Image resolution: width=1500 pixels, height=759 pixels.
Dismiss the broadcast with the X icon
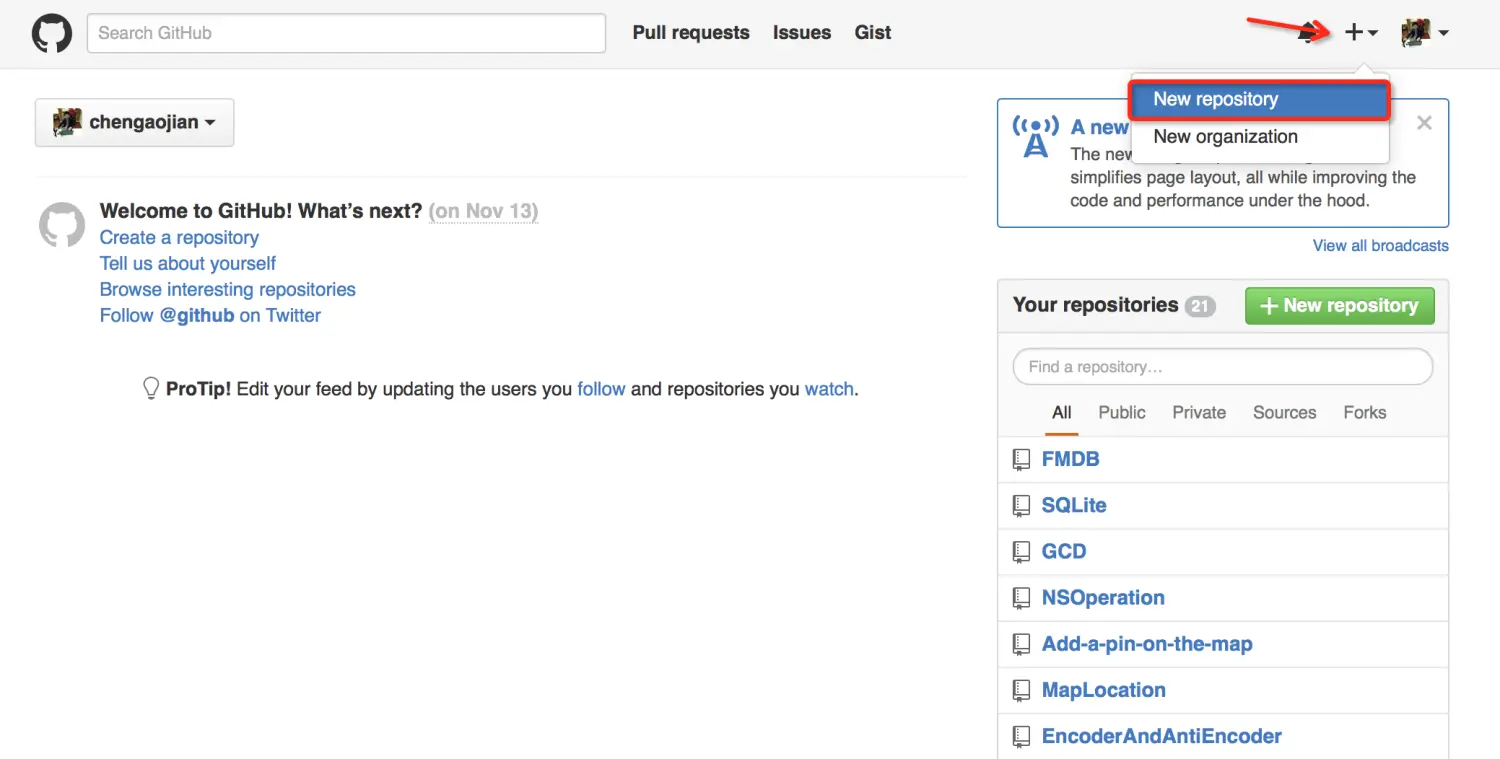(x=1425, y=123)
